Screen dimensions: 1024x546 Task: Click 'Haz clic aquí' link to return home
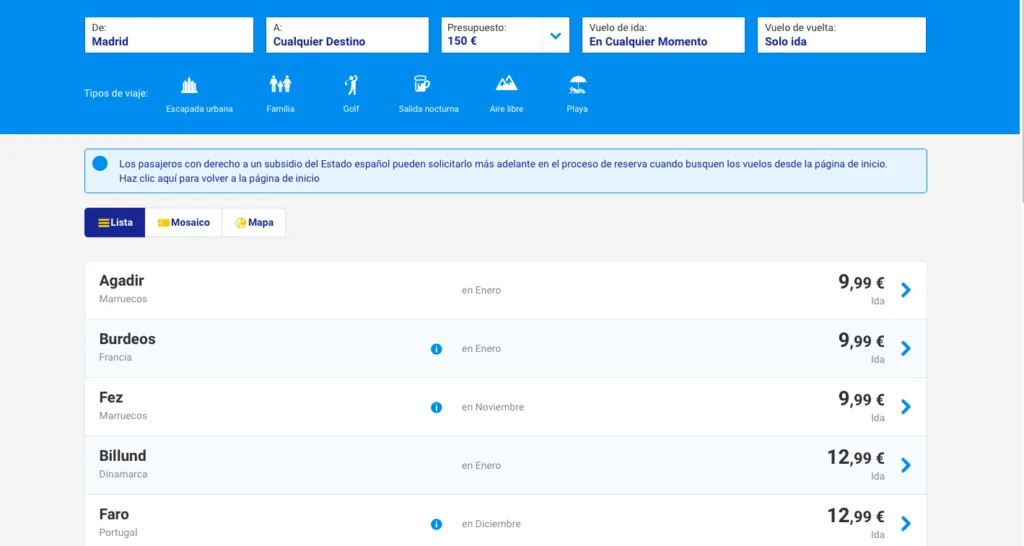tap(219, 178)
